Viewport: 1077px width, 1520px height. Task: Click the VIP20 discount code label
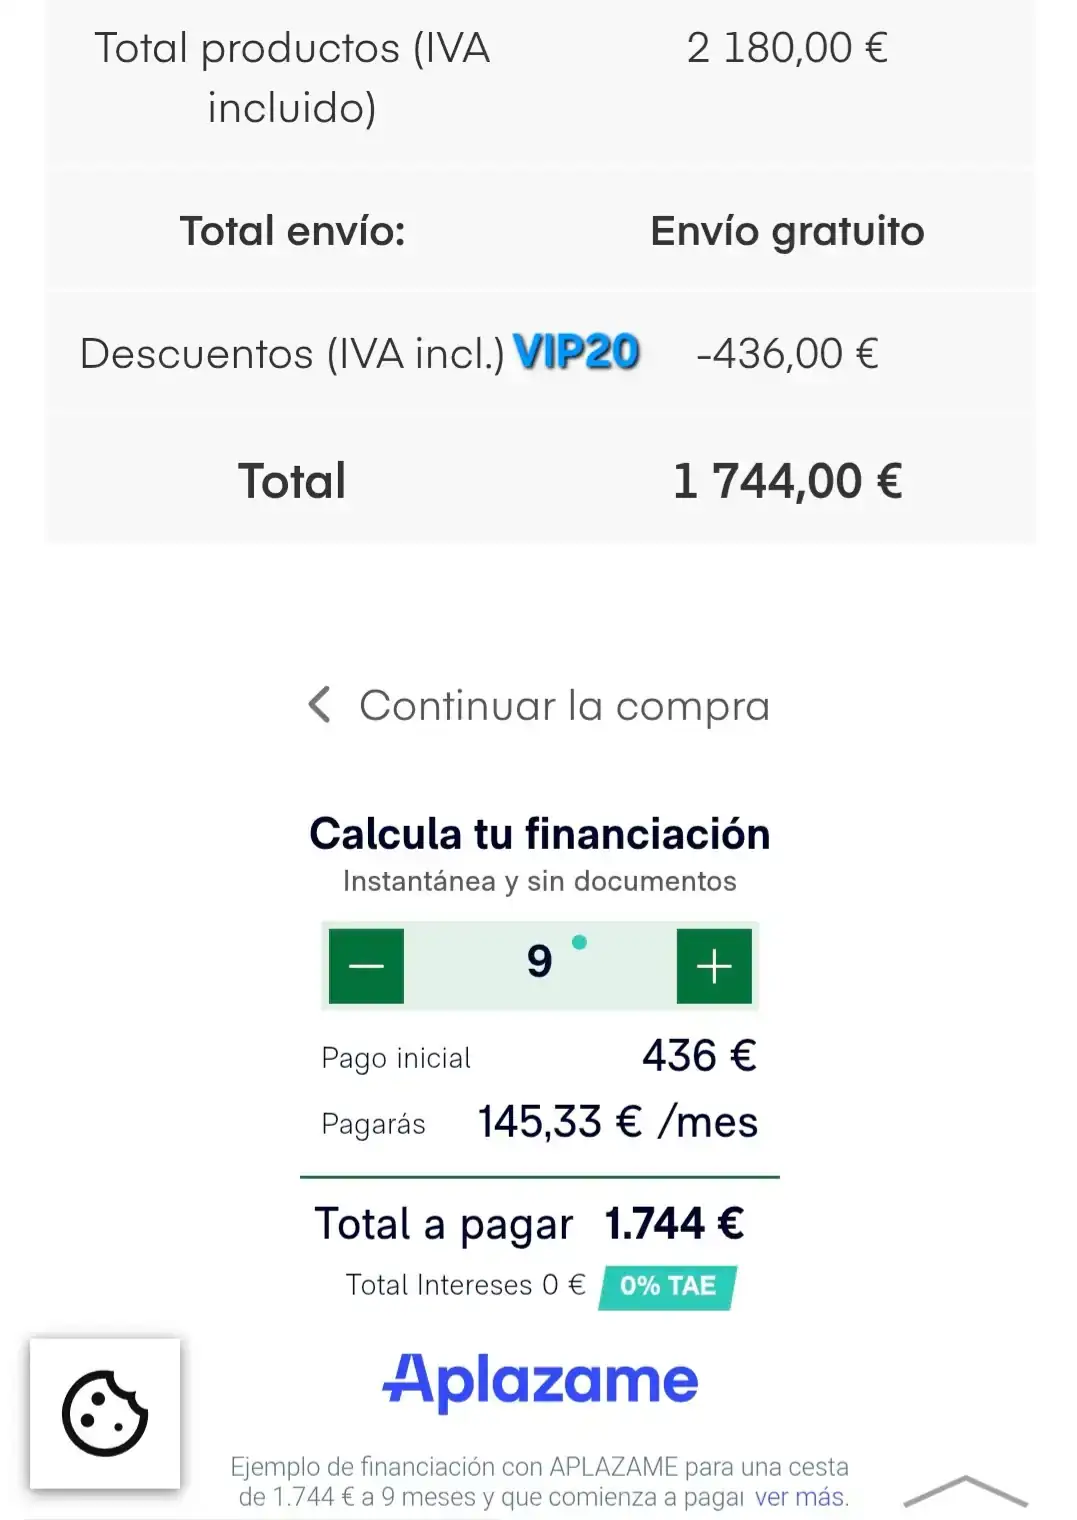[x=576, y=353]
